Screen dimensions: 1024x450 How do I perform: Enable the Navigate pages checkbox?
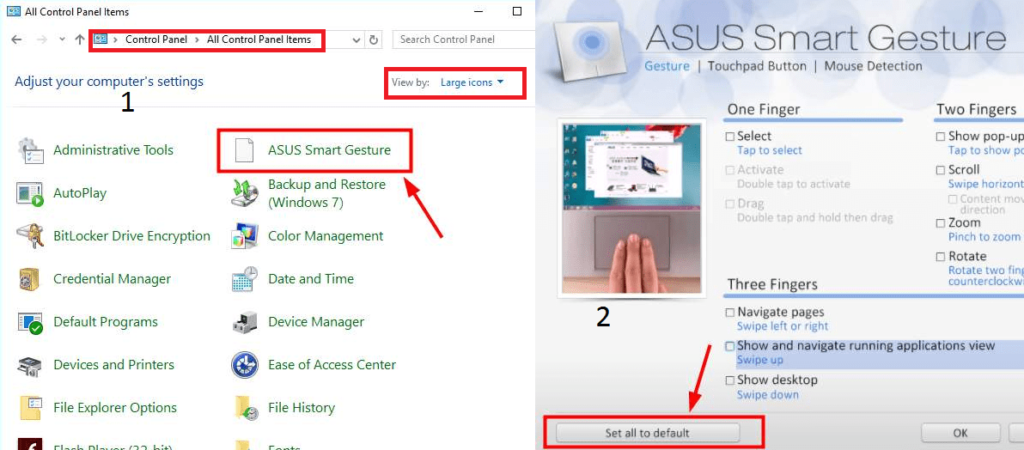pyautogui.click(x=730, y=312)
